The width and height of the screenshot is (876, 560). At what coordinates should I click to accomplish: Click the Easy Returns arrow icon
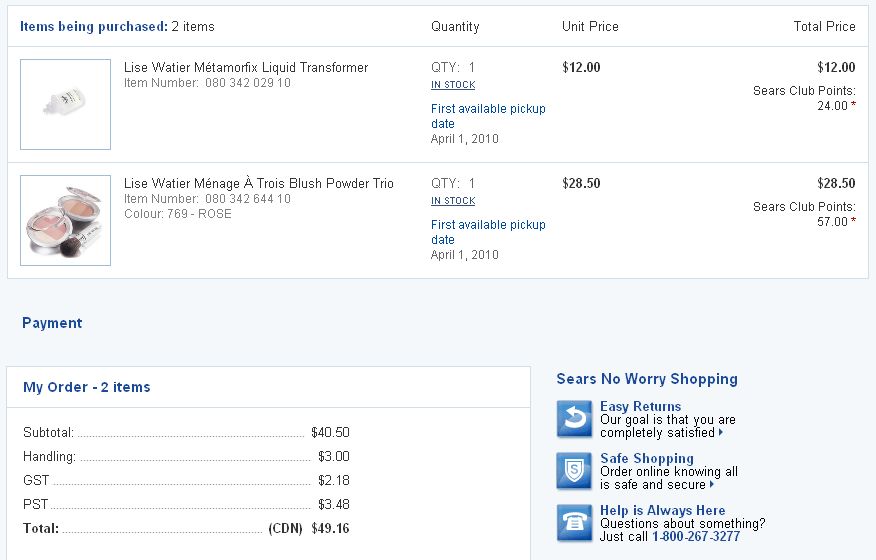coord(574,419)
